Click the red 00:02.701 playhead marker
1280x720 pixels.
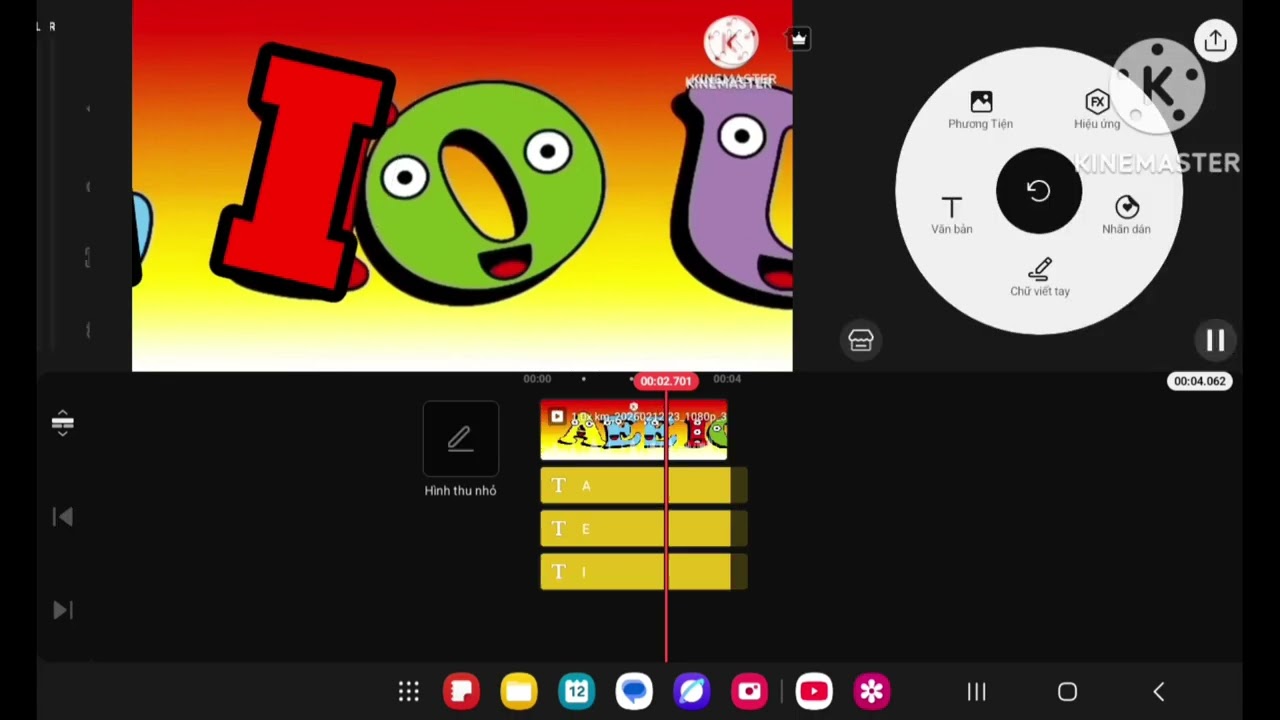pyautogui.click(x=665, y=381)
